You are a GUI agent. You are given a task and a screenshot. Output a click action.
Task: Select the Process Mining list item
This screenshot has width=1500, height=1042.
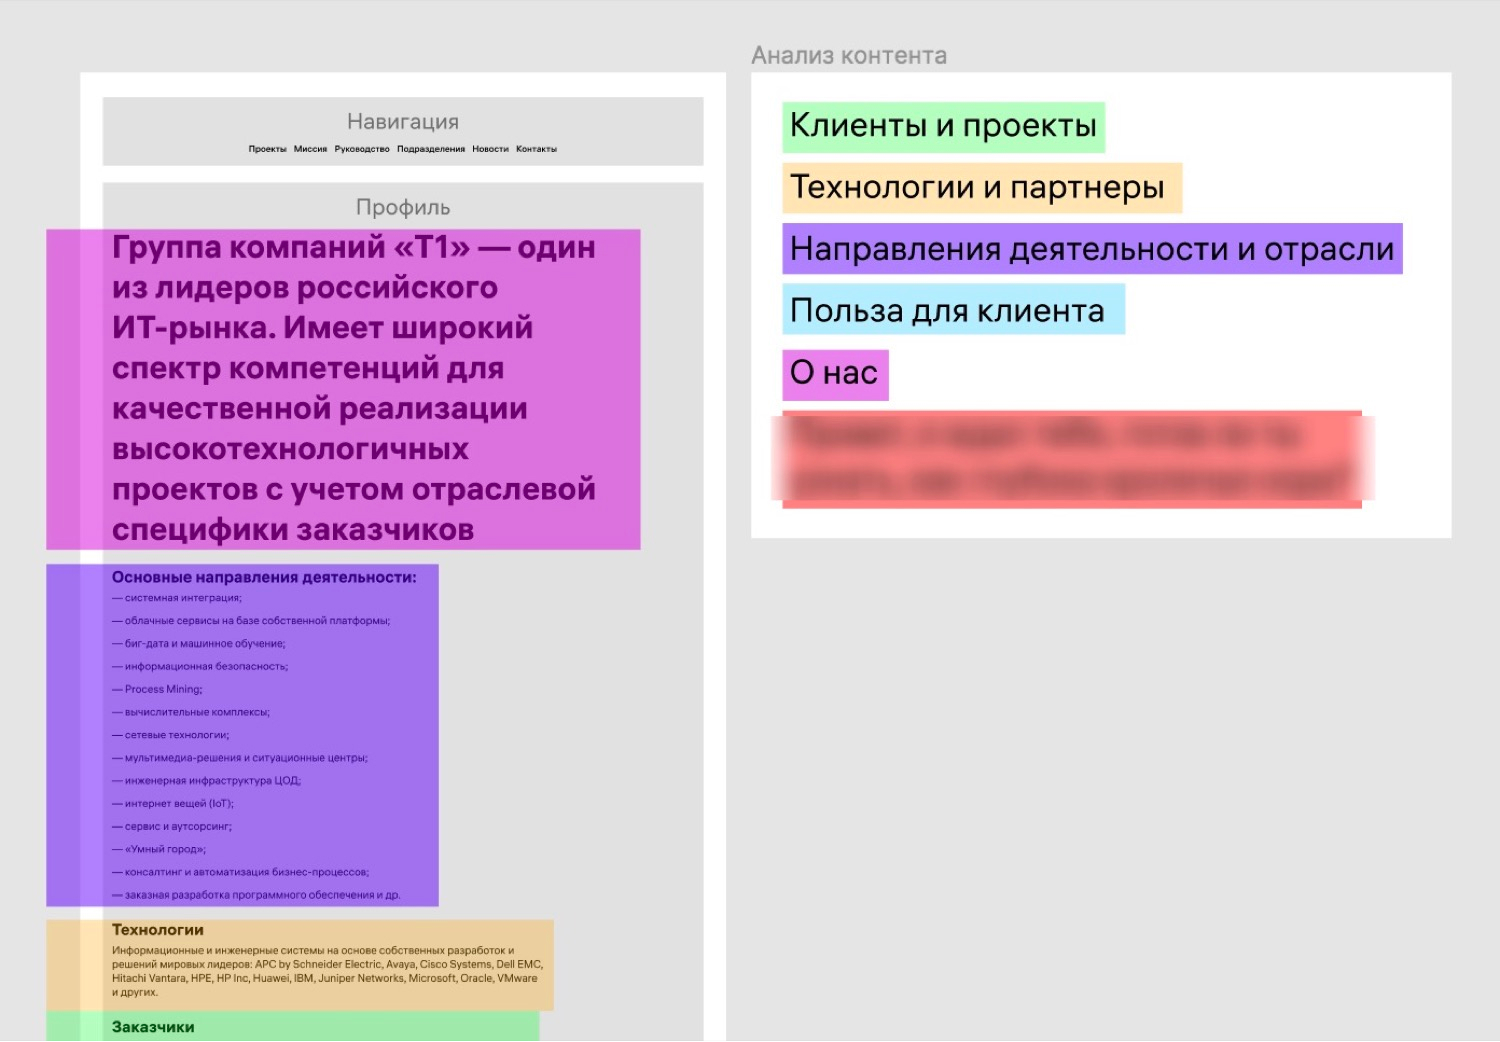click(x=163, y=689)
